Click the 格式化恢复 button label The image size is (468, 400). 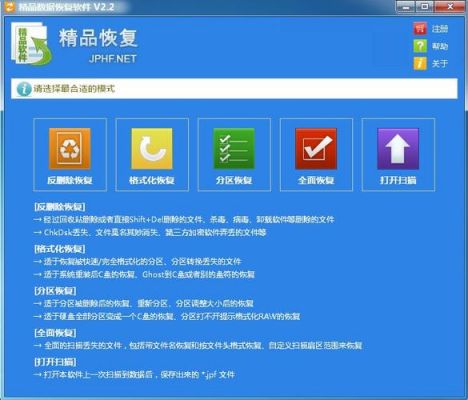click(152, 180)
